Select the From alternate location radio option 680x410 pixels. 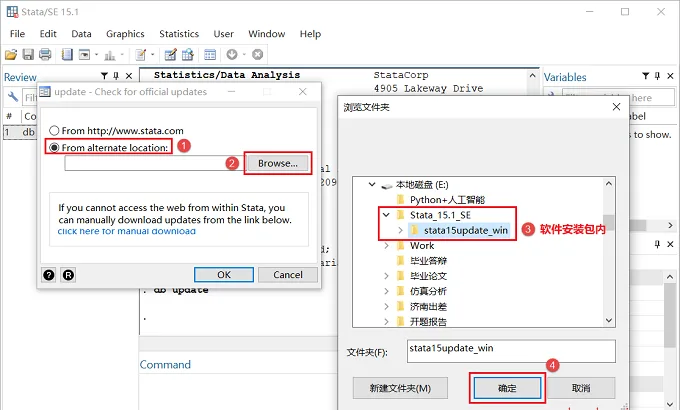pyautogui.click(x=54, y=148)
